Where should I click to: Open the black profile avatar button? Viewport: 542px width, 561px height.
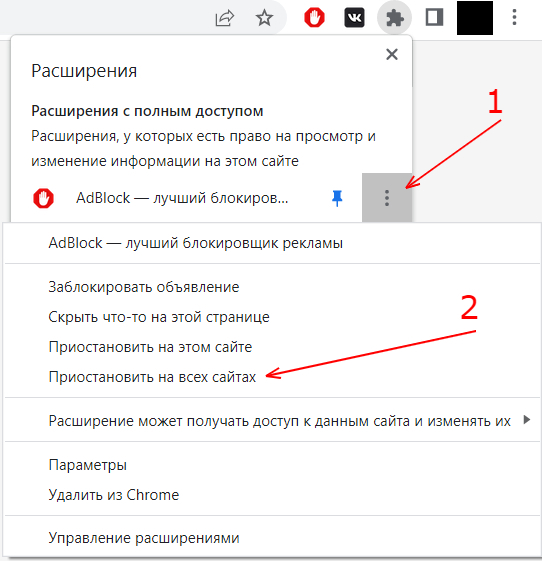tap(475, 18)
